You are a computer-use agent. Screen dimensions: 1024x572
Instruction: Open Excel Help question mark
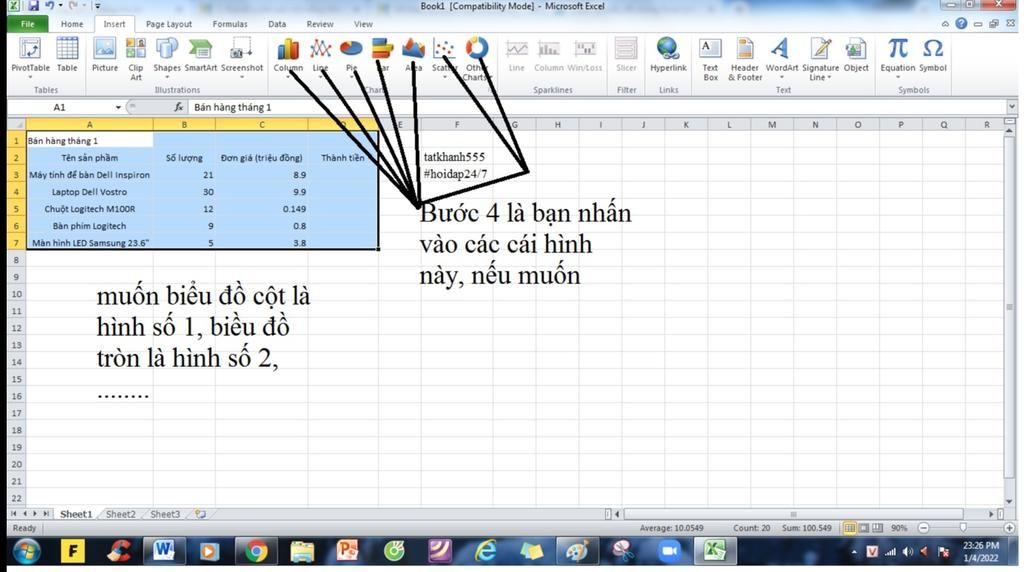961,24
